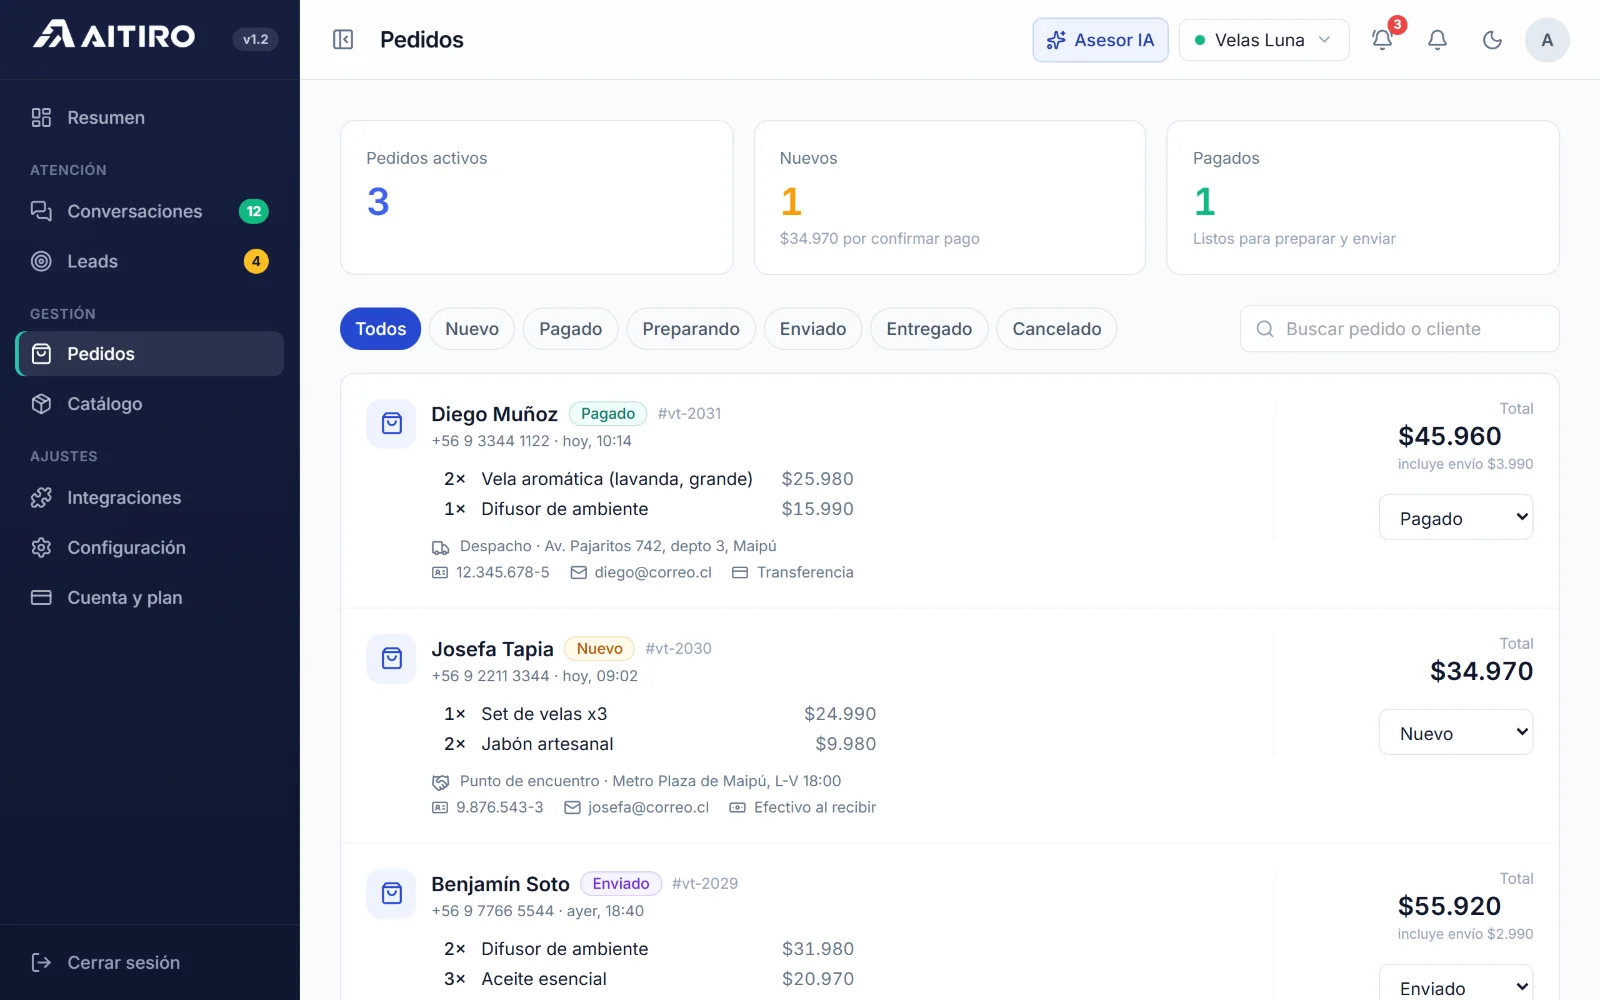This screenshot has width=1600, height=1000.
Task: Open Conversaciones section
Action: pos(150,211)
